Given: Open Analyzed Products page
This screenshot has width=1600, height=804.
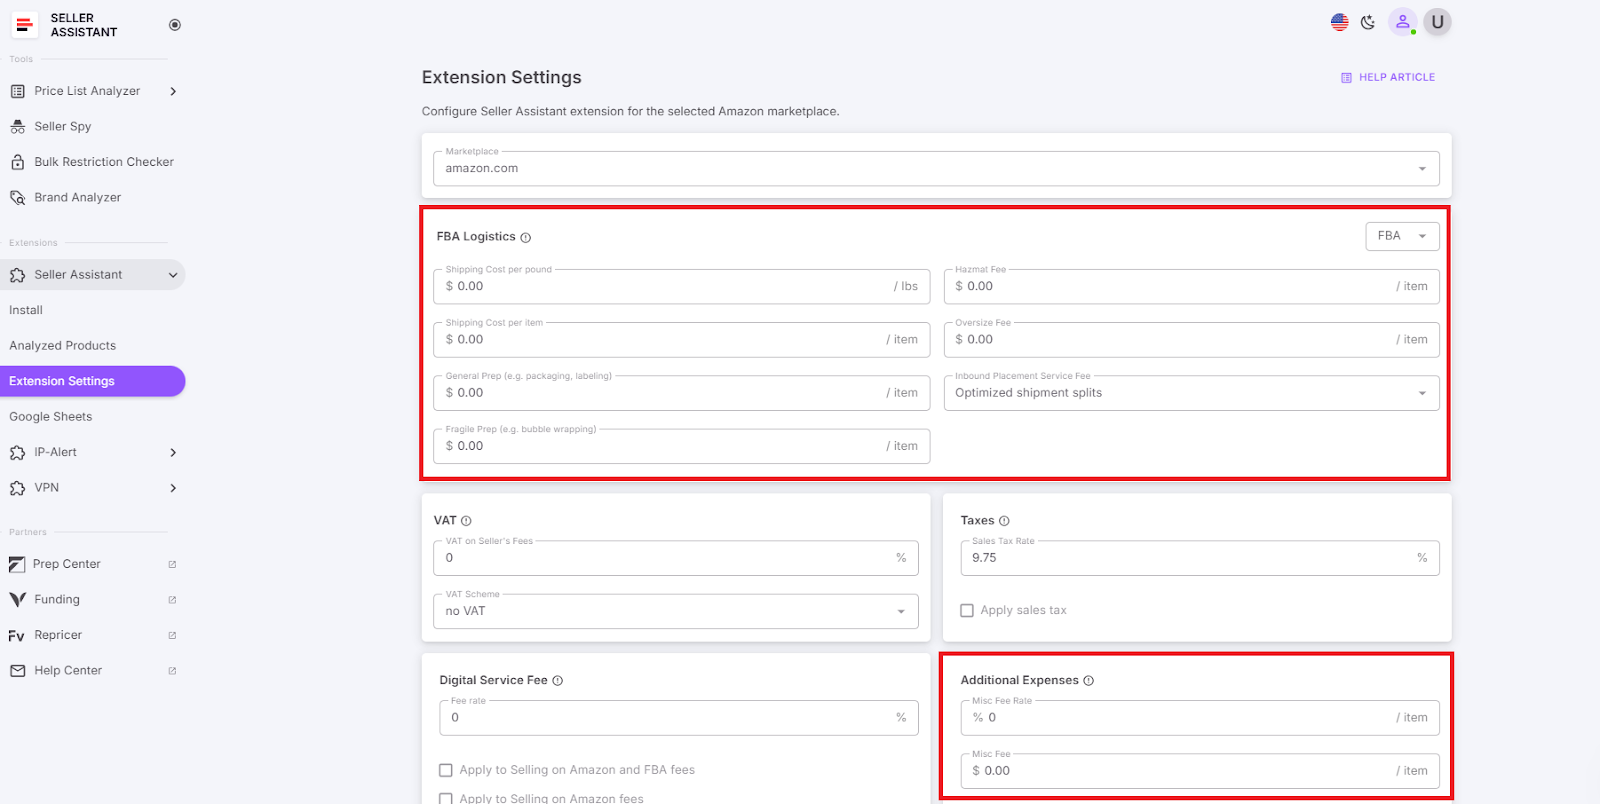Looking at the screenshot, I should click(x=63, y=346).
